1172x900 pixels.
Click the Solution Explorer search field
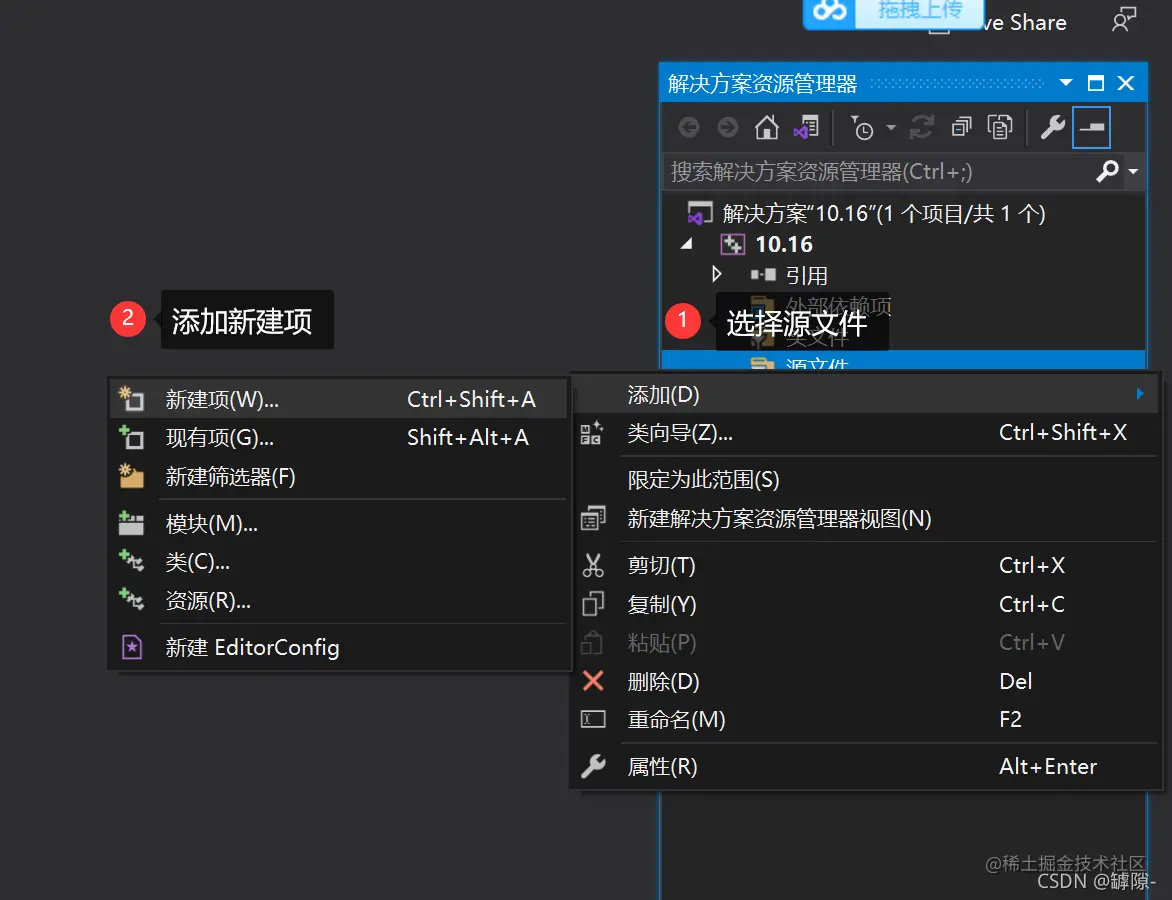point(878,172)
